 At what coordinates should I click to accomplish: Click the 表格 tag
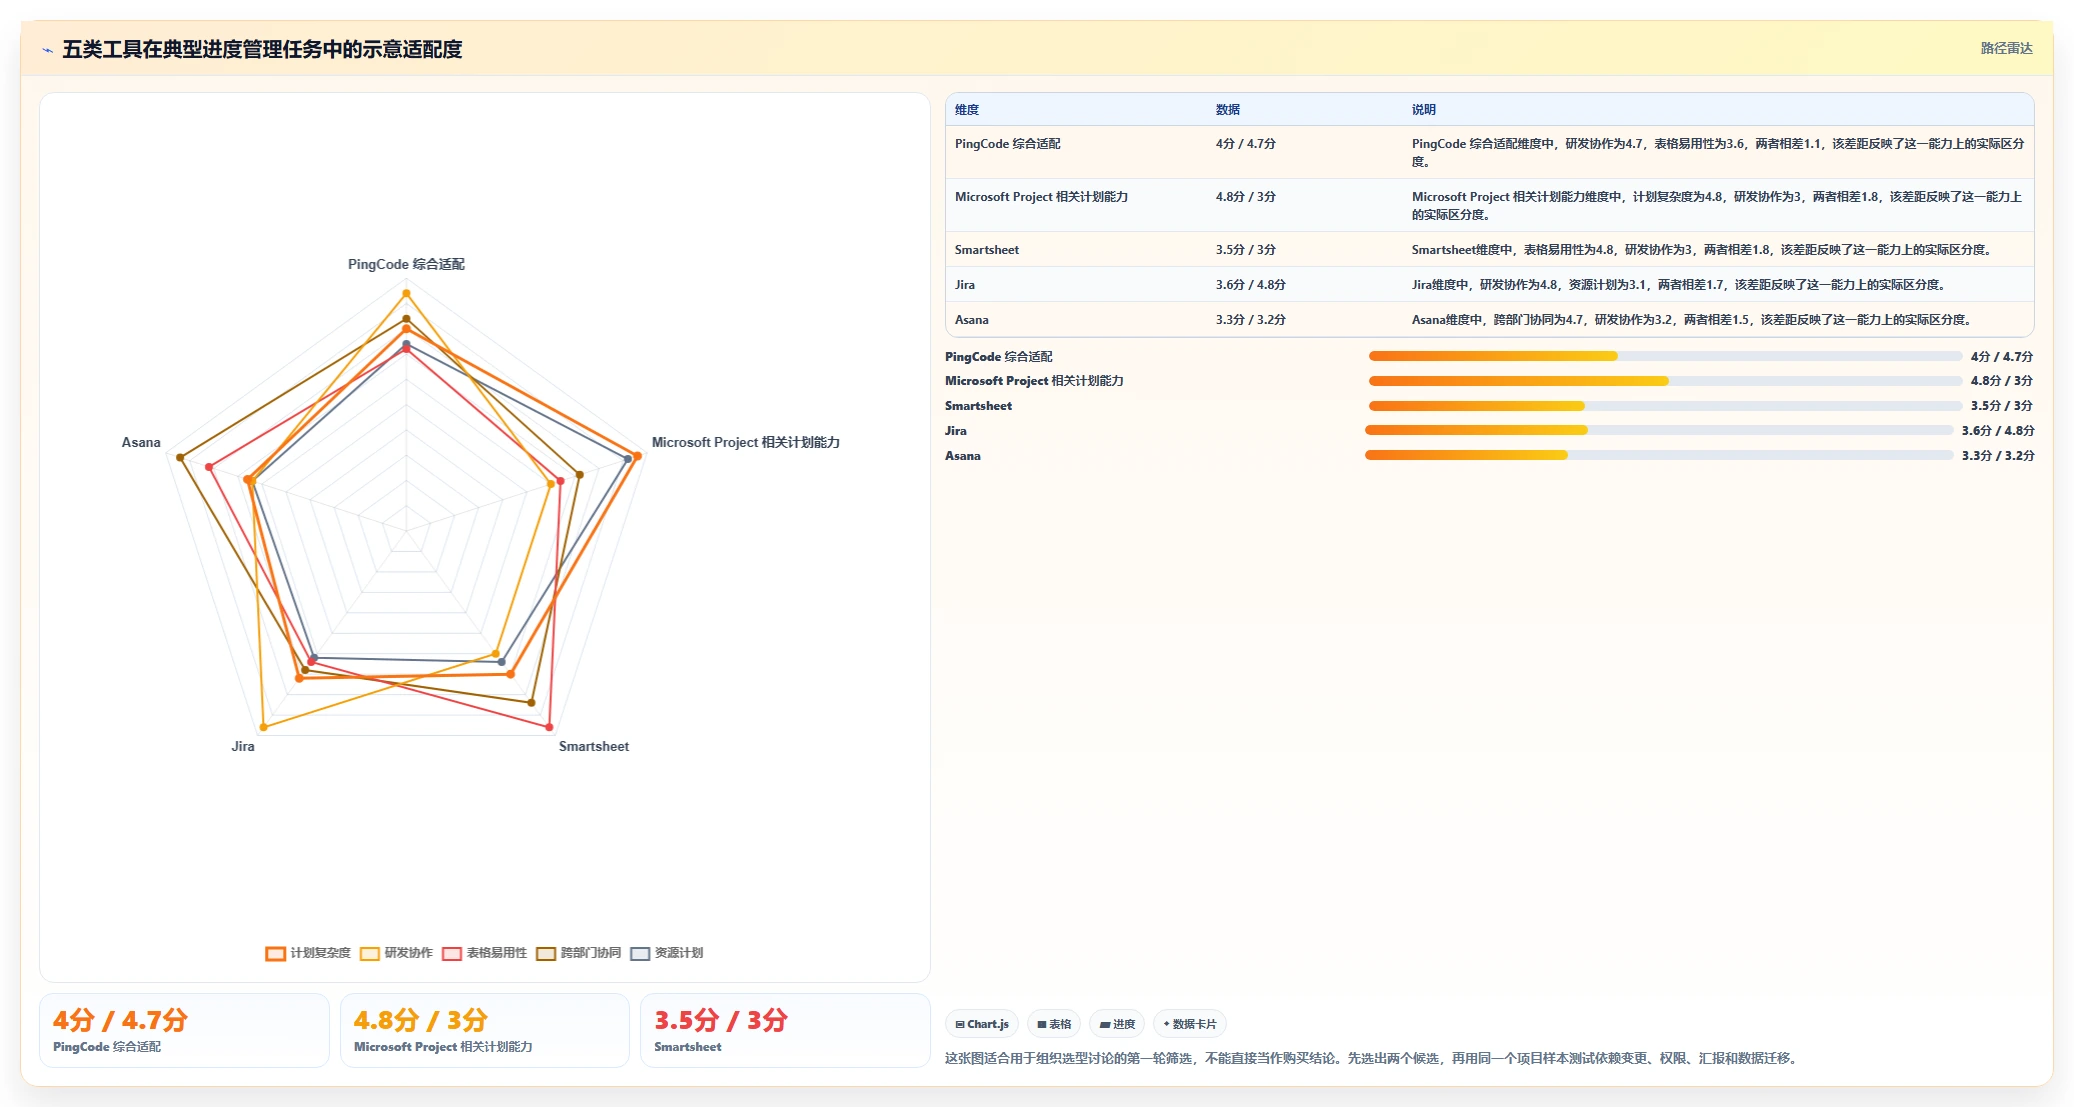1054,1024
